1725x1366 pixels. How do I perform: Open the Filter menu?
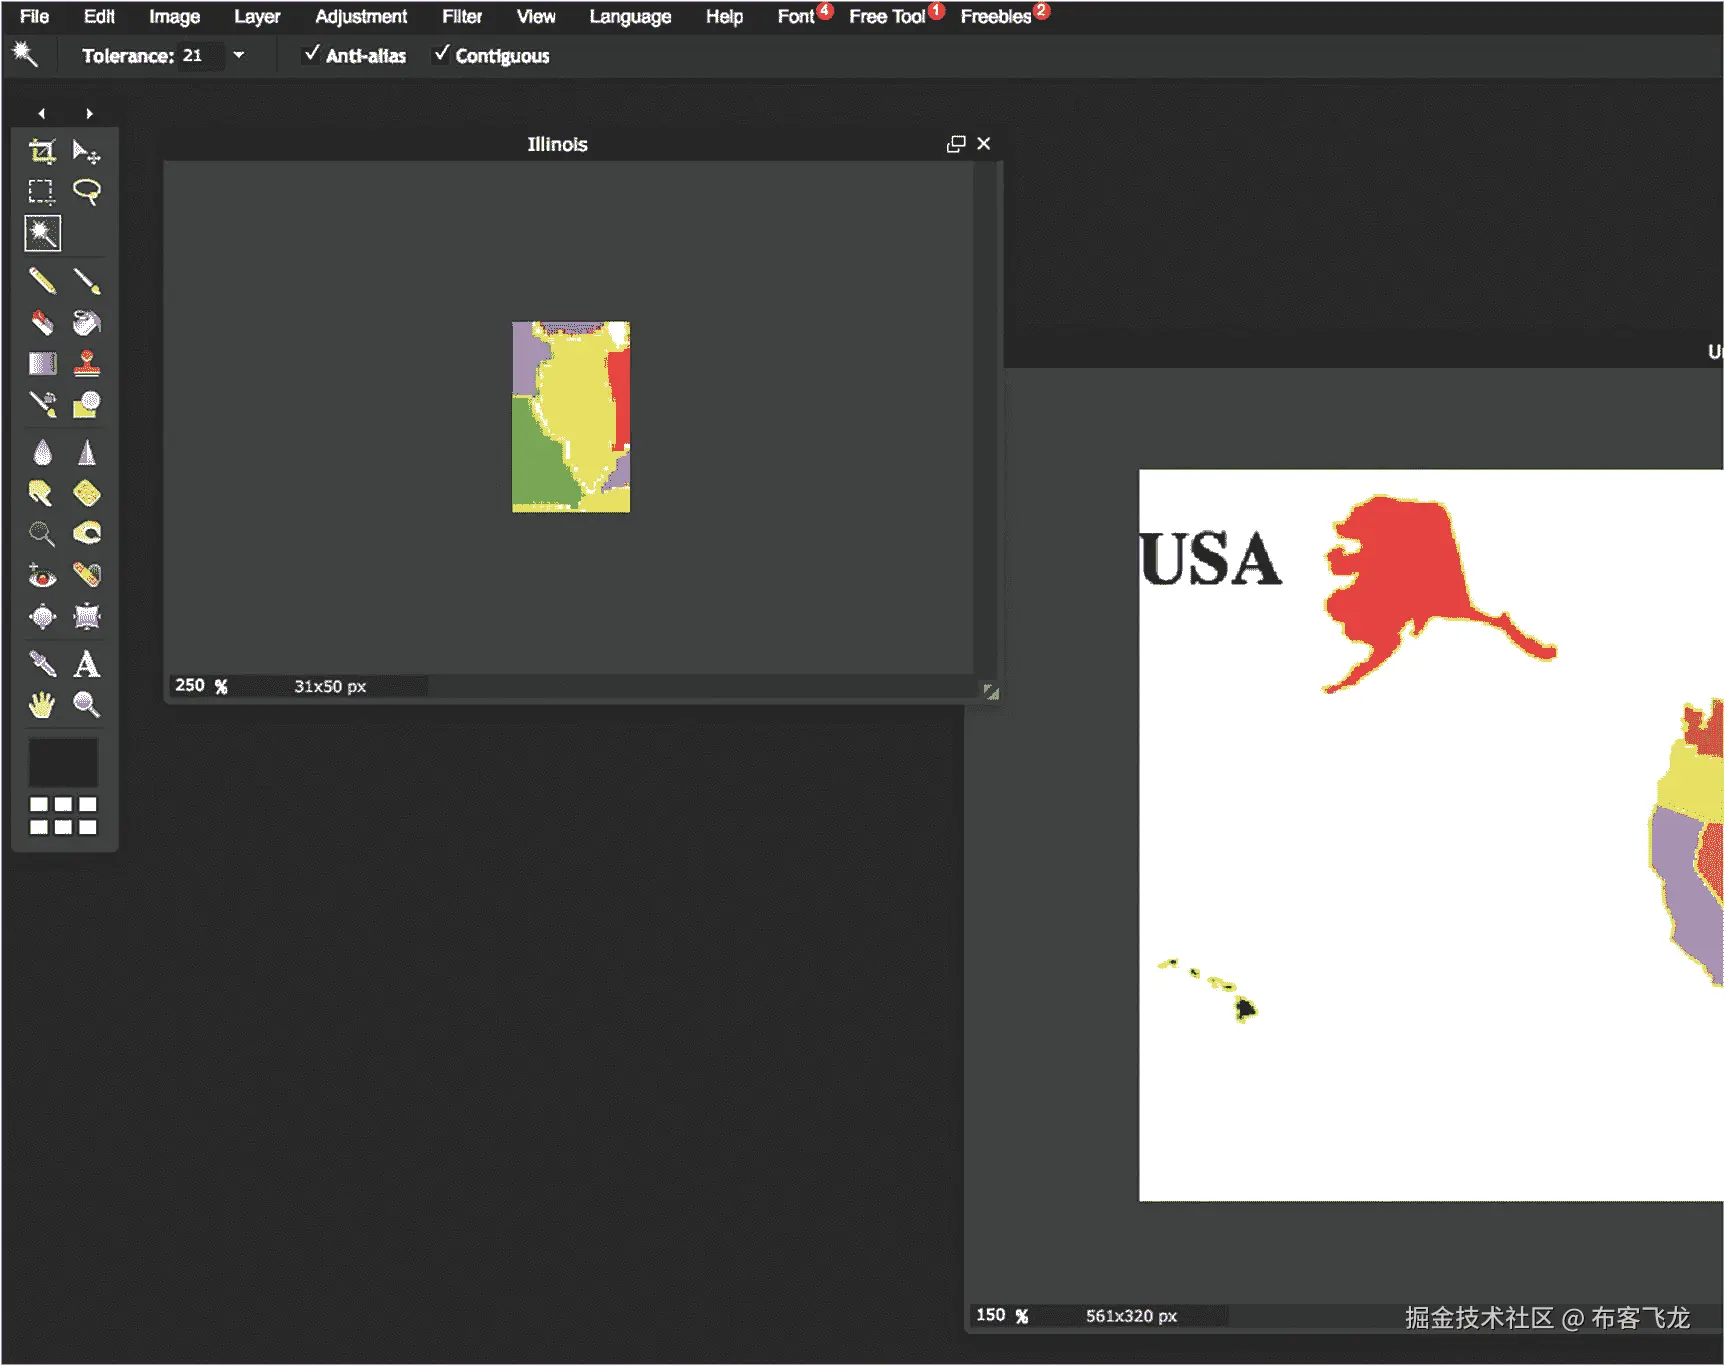point(462,16)
